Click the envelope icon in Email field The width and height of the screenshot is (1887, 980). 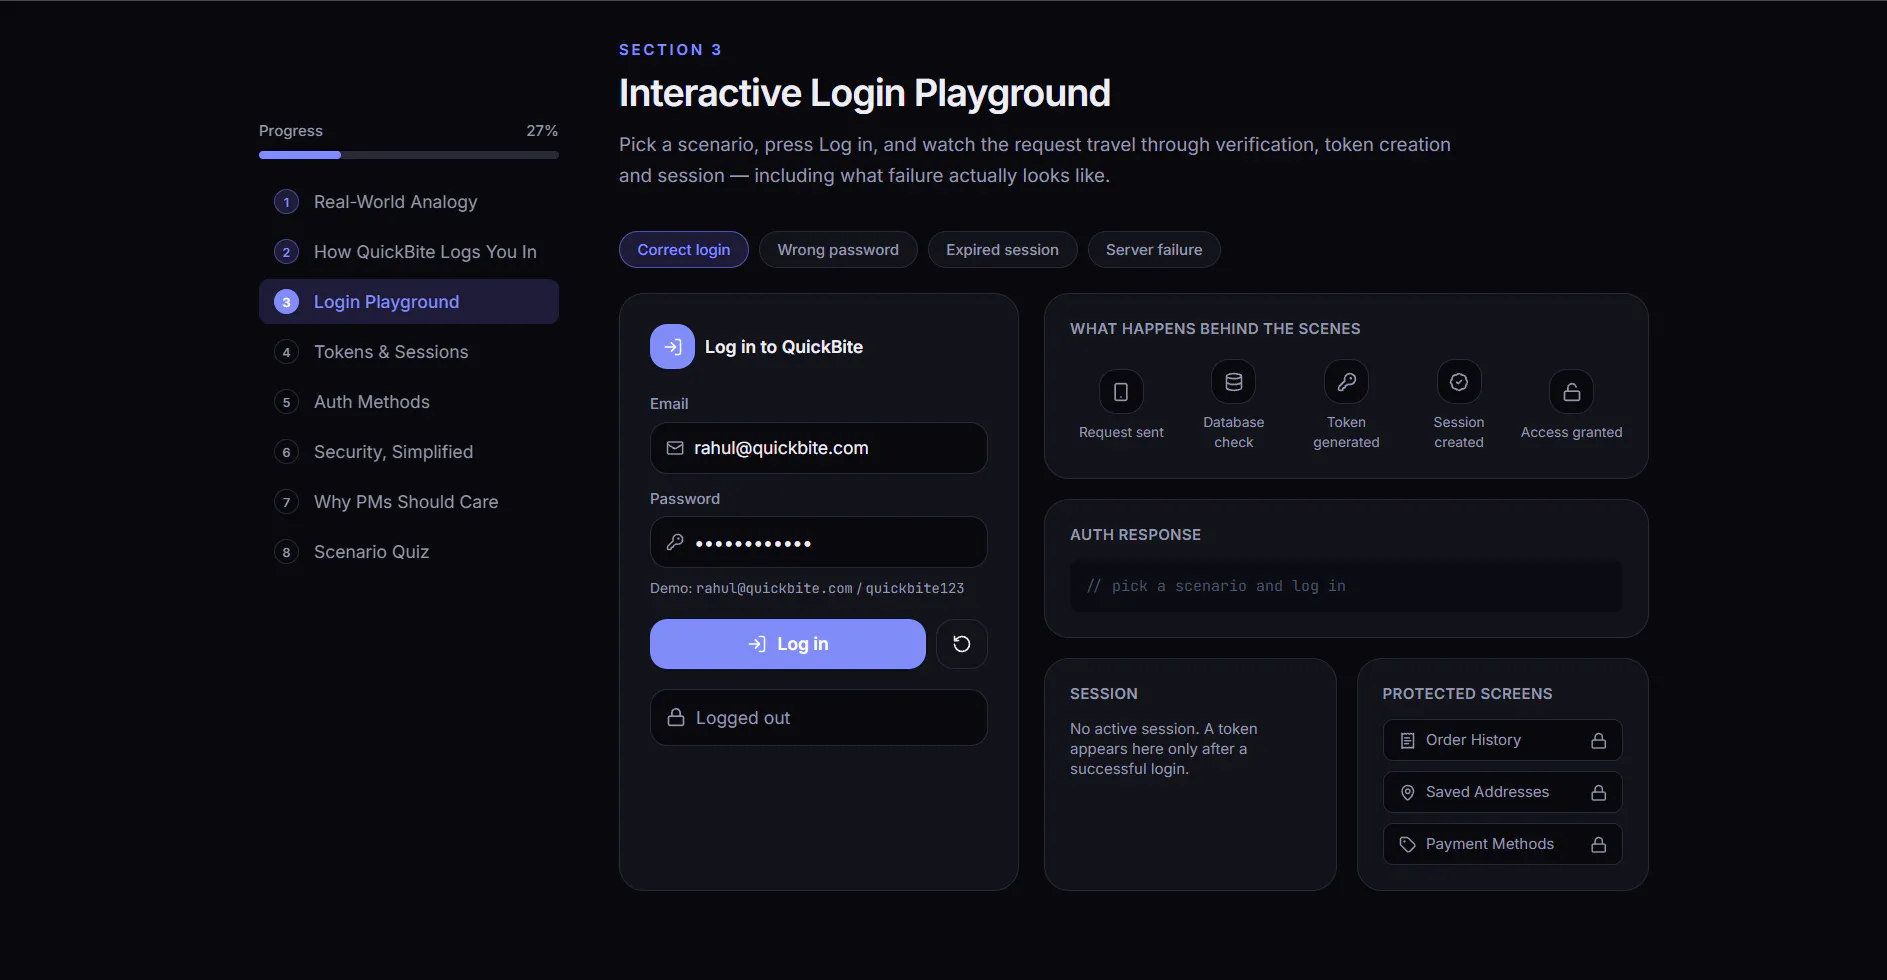coord(675,448)
